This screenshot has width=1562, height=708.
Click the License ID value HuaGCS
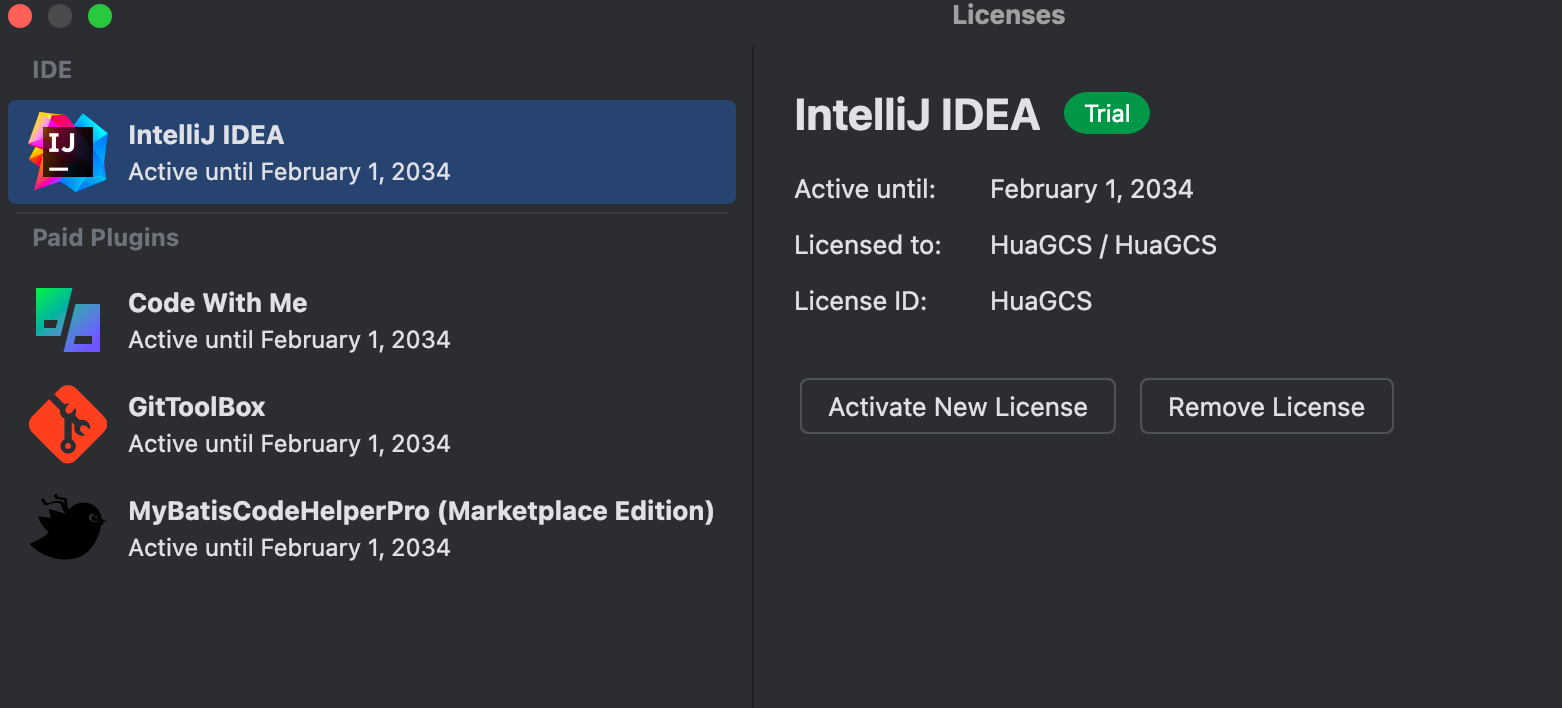pyautogui.click(x=1040, y=301)
